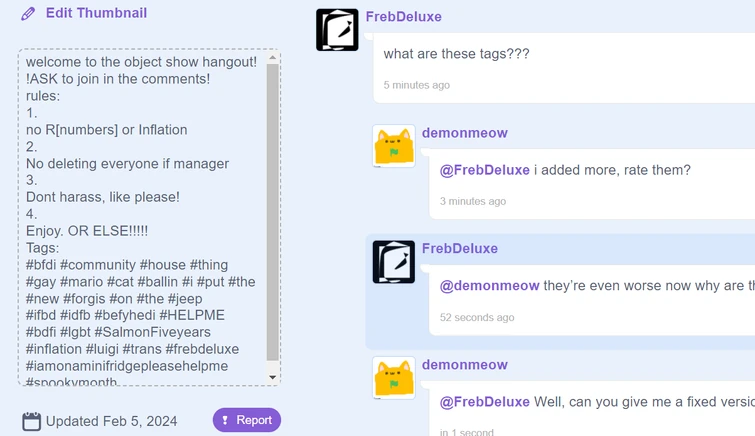
Task: Click the @FrebDeluxe mention in the 'Well, can you' reply
Action: point(485,402)
